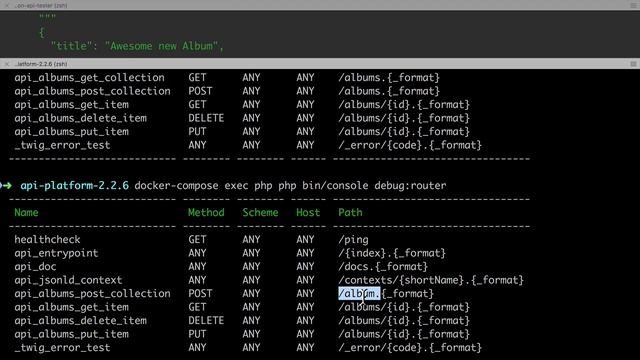
Task: Click the api-platform-2.2.6 prompt directory
Action: [x=74, y=185]
